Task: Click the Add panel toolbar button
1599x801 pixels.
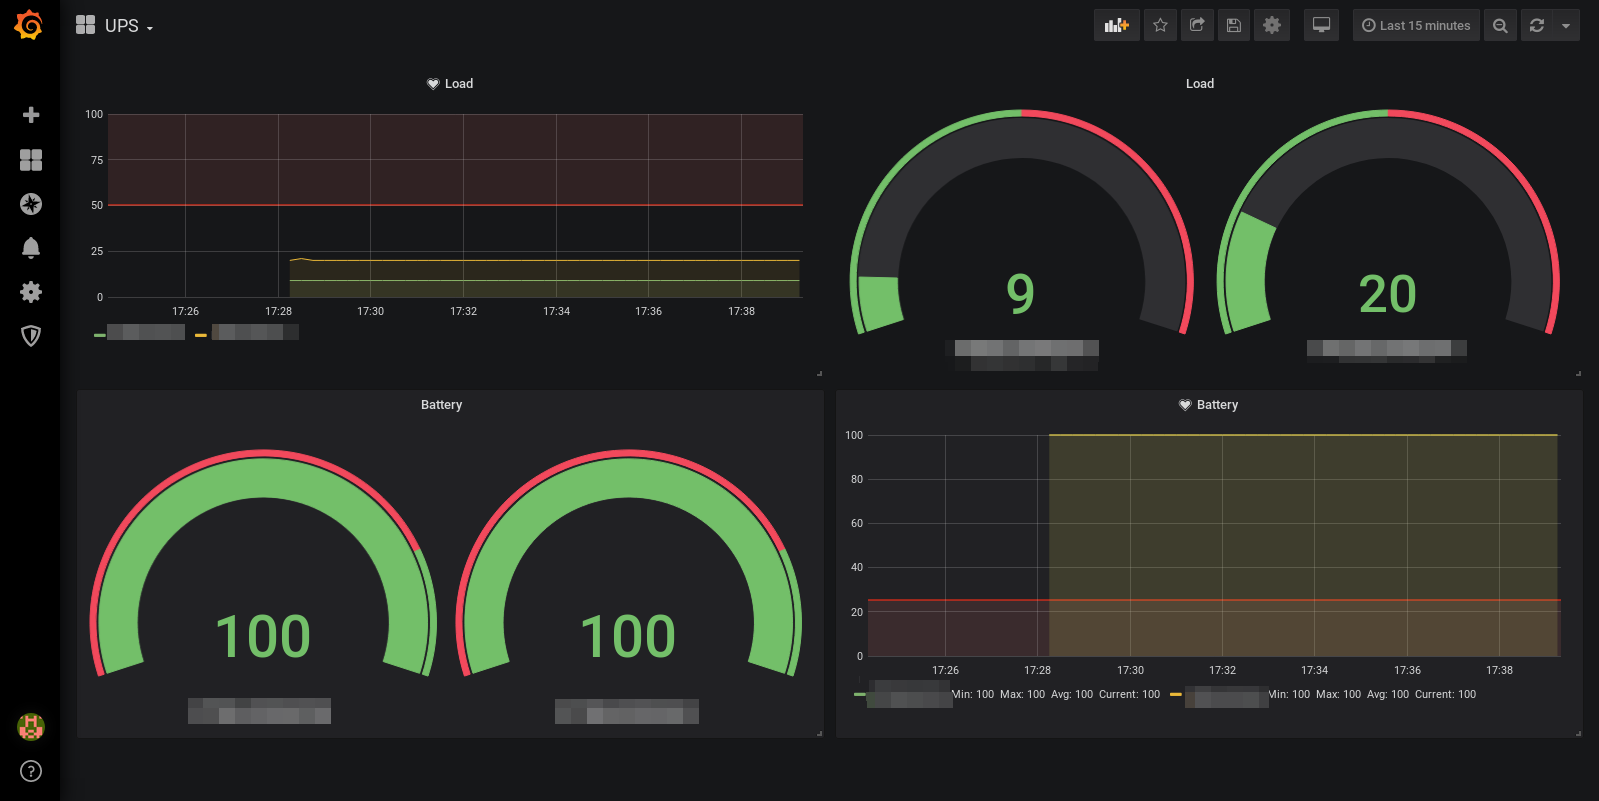Action: pyautogui.click(x=1116, y=25)
